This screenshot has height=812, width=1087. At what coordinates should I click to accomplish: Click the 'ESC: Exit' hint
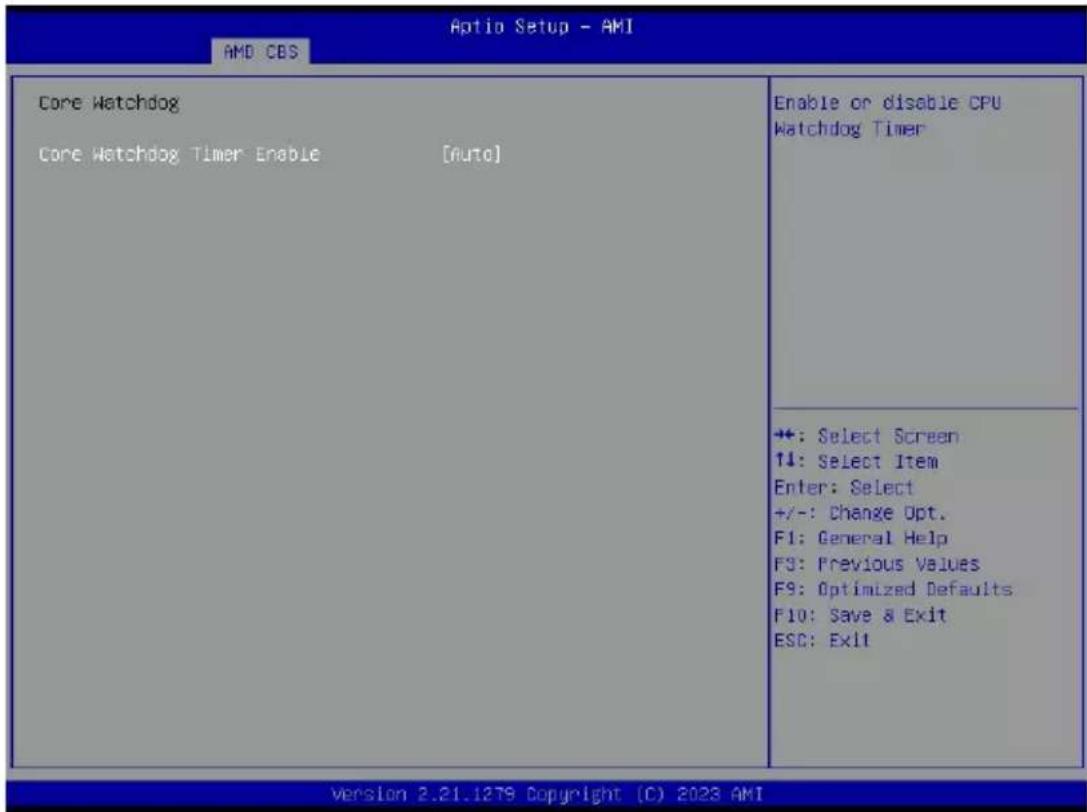[x=822, y=640]
